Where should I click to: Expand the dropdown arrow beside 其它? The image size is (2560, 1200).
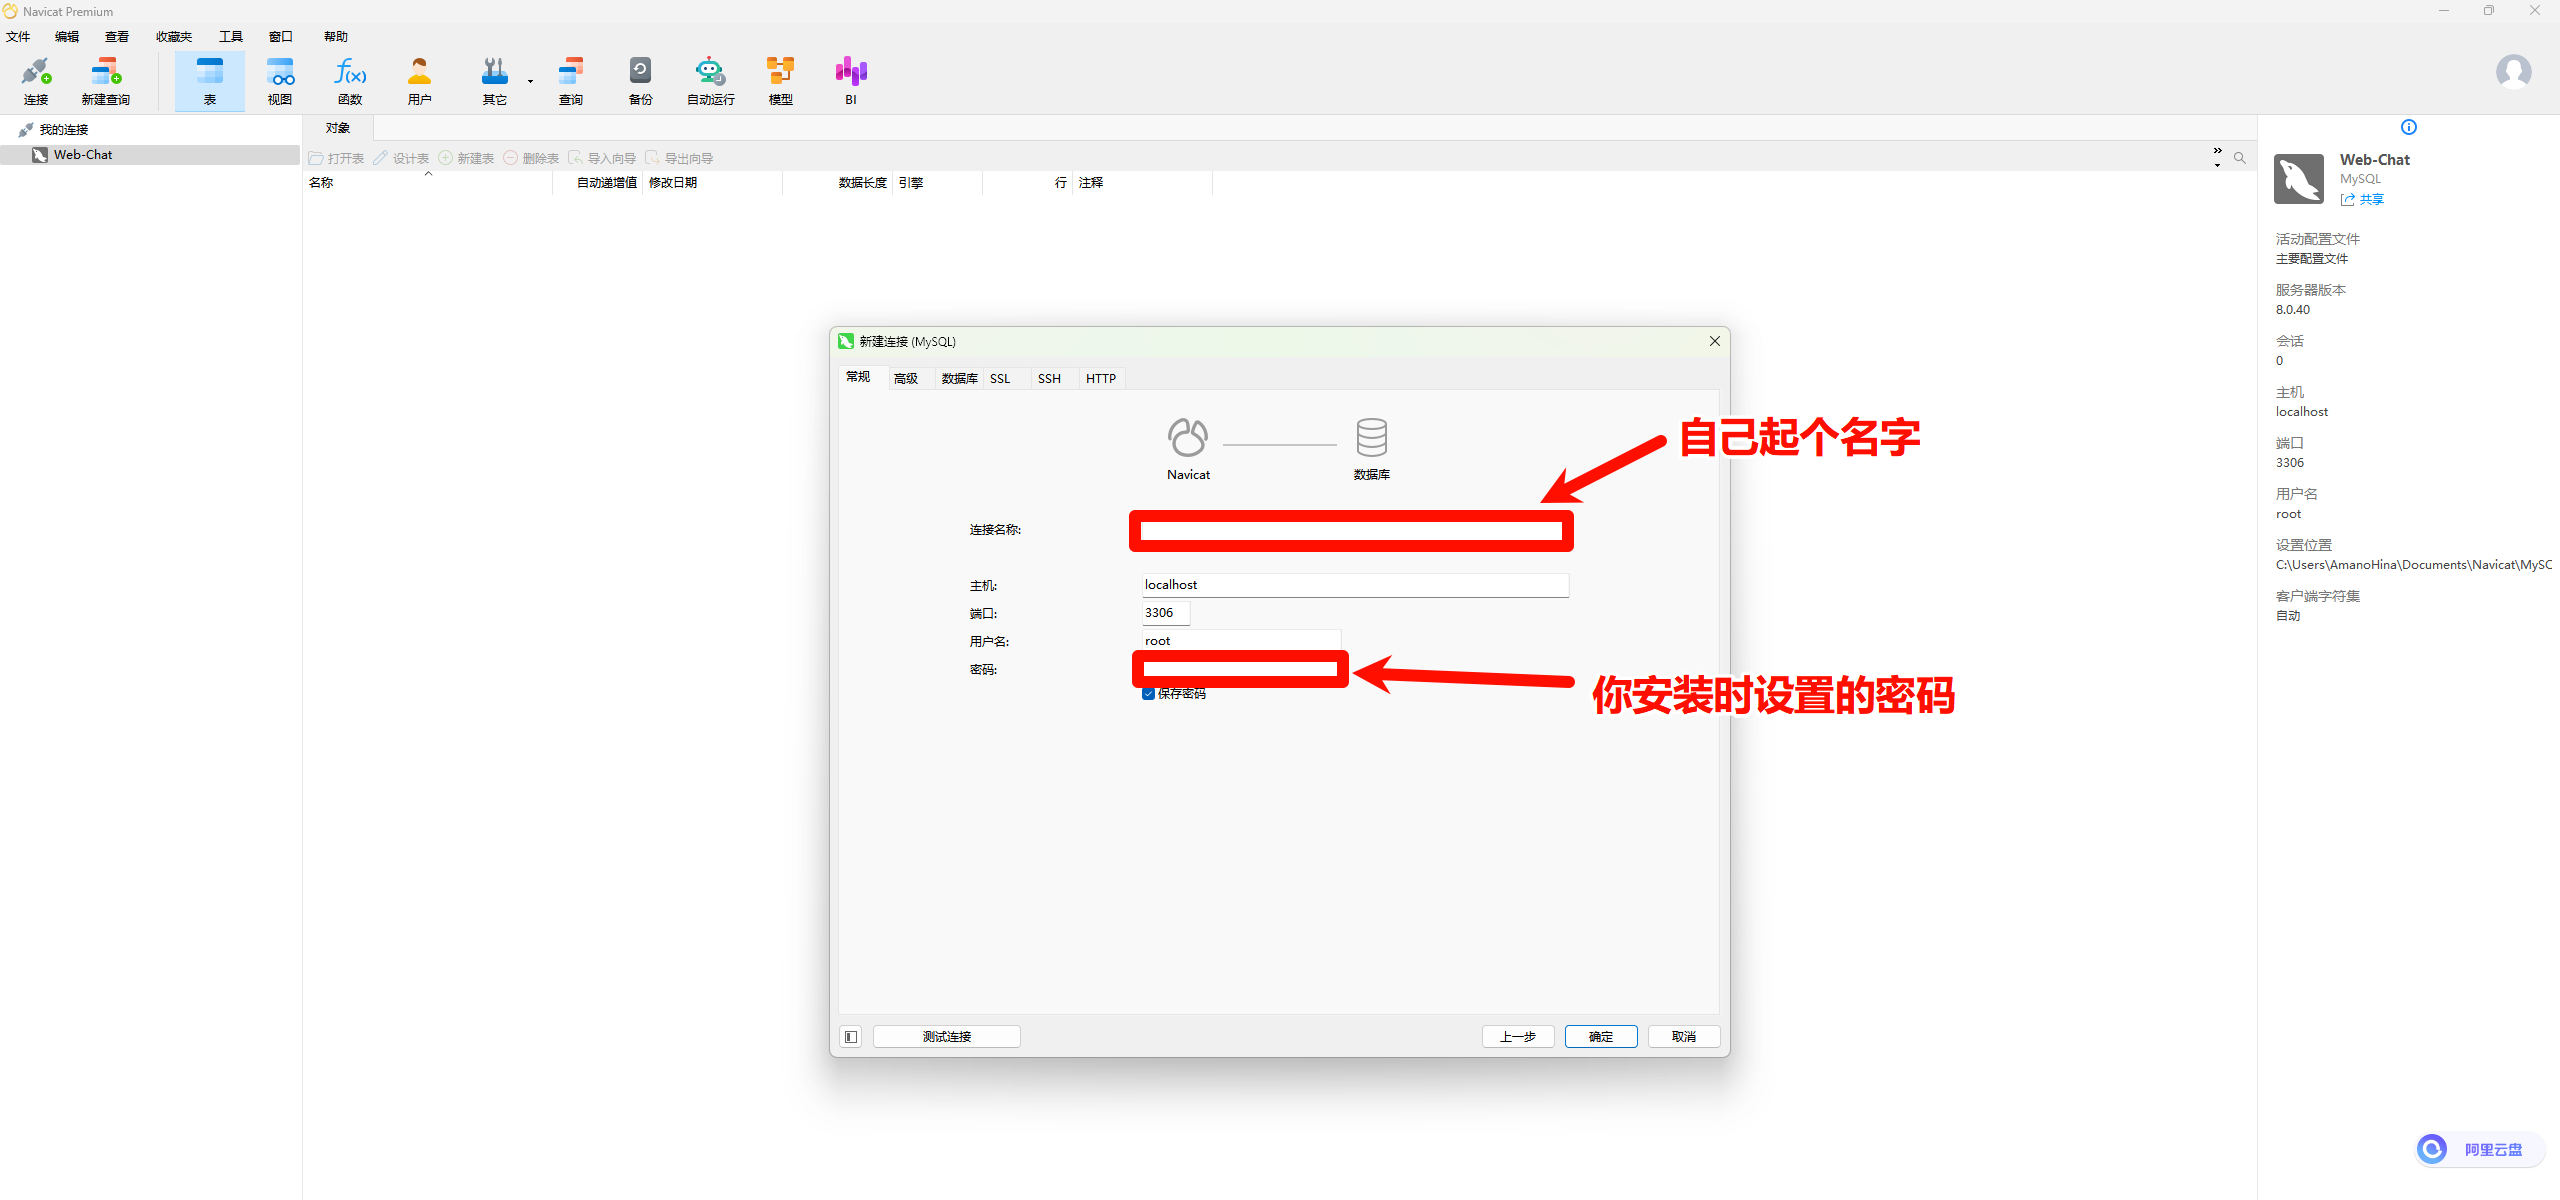[x=530, y=81]
